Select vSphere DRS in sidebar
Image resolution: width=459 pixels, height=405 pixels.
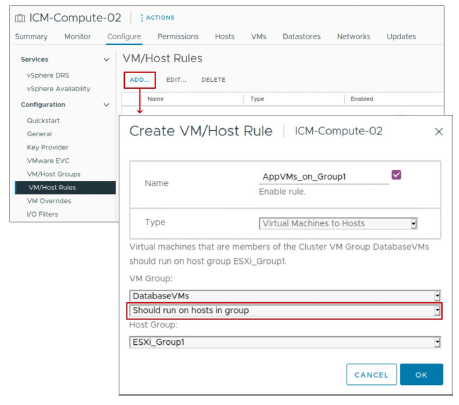pyautogui.click(x=48, y=76)
